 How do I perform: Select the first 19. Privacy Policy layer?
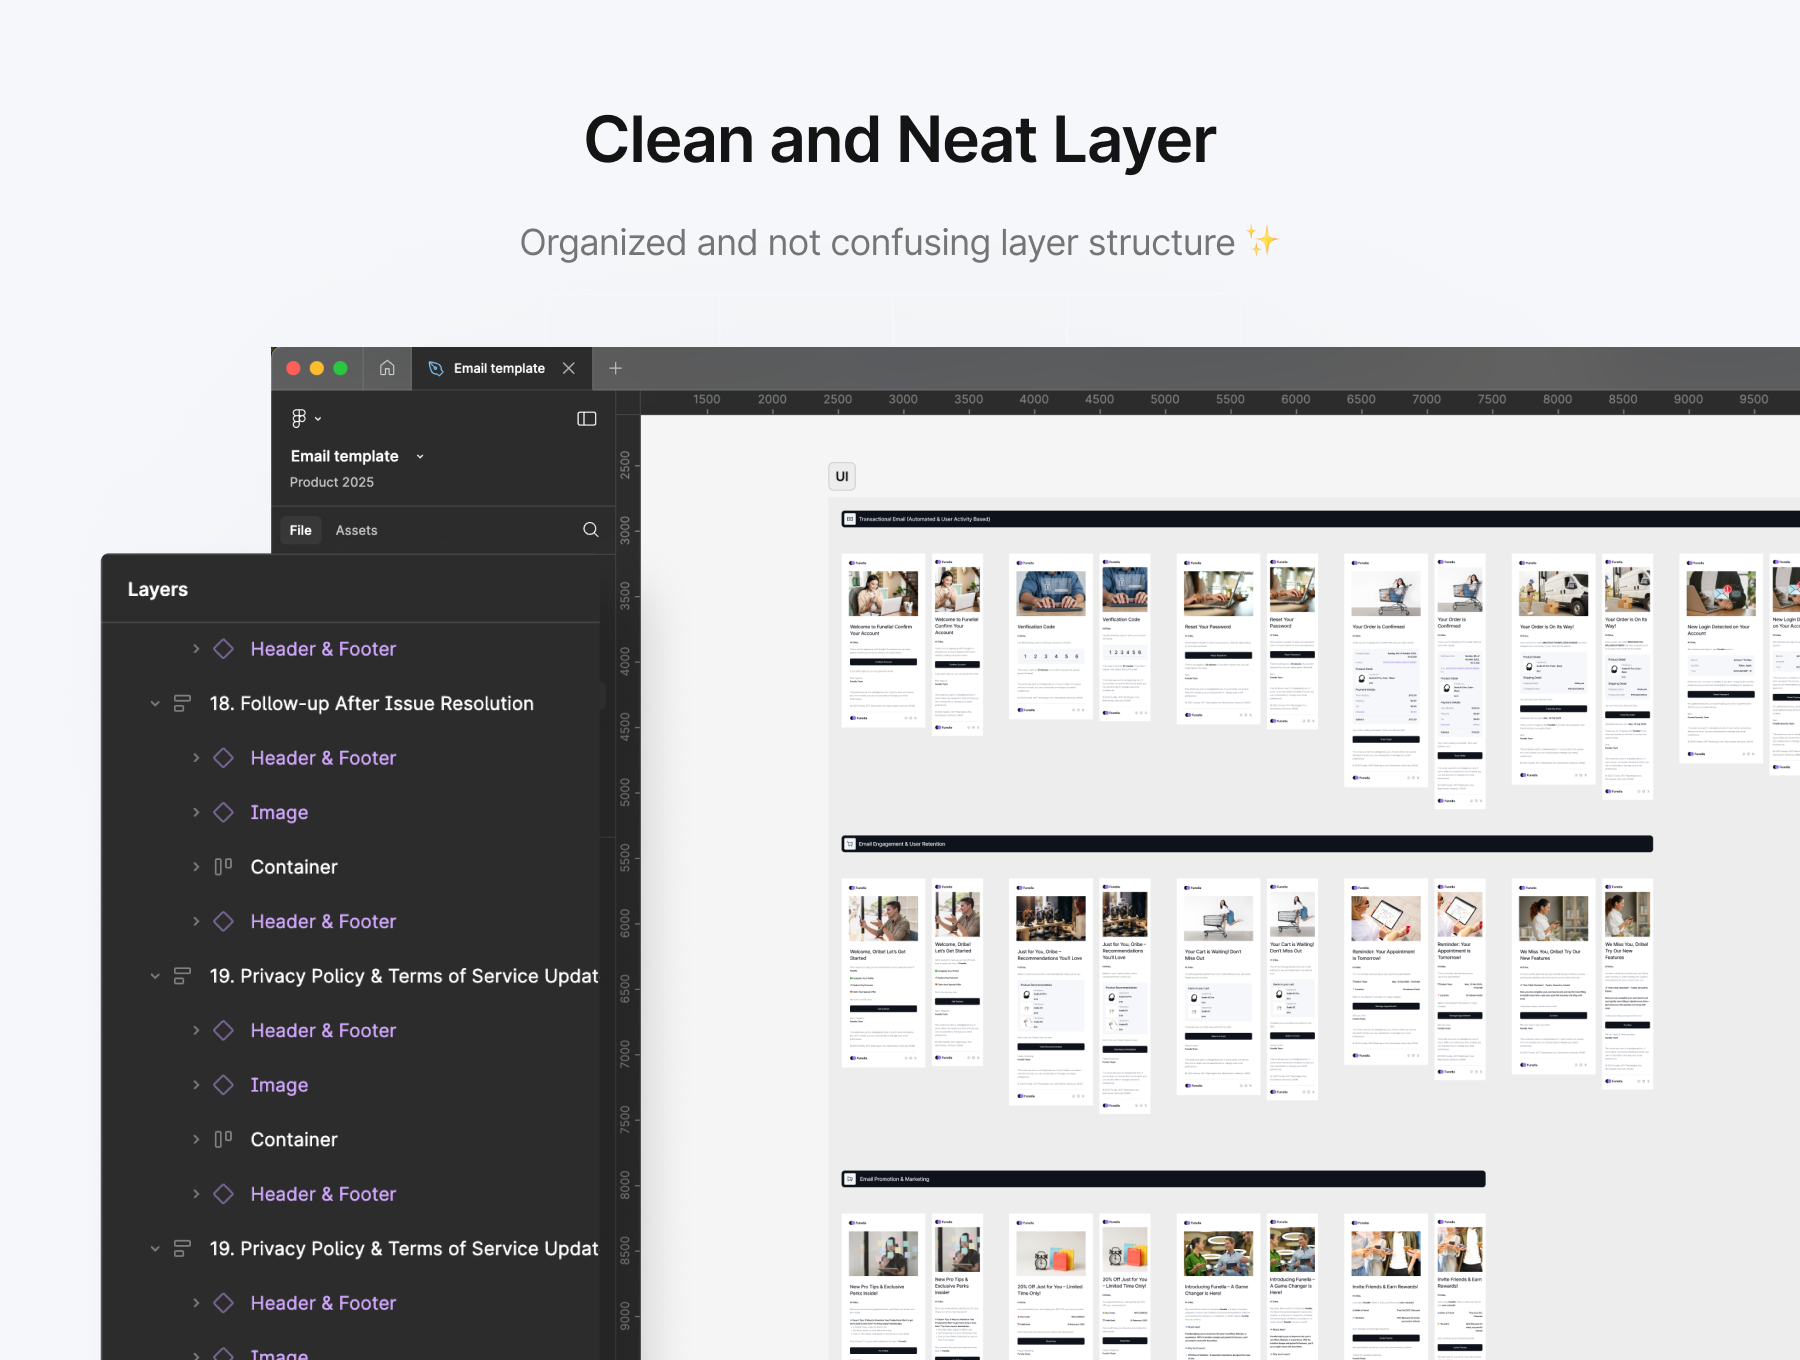(403, 976)
